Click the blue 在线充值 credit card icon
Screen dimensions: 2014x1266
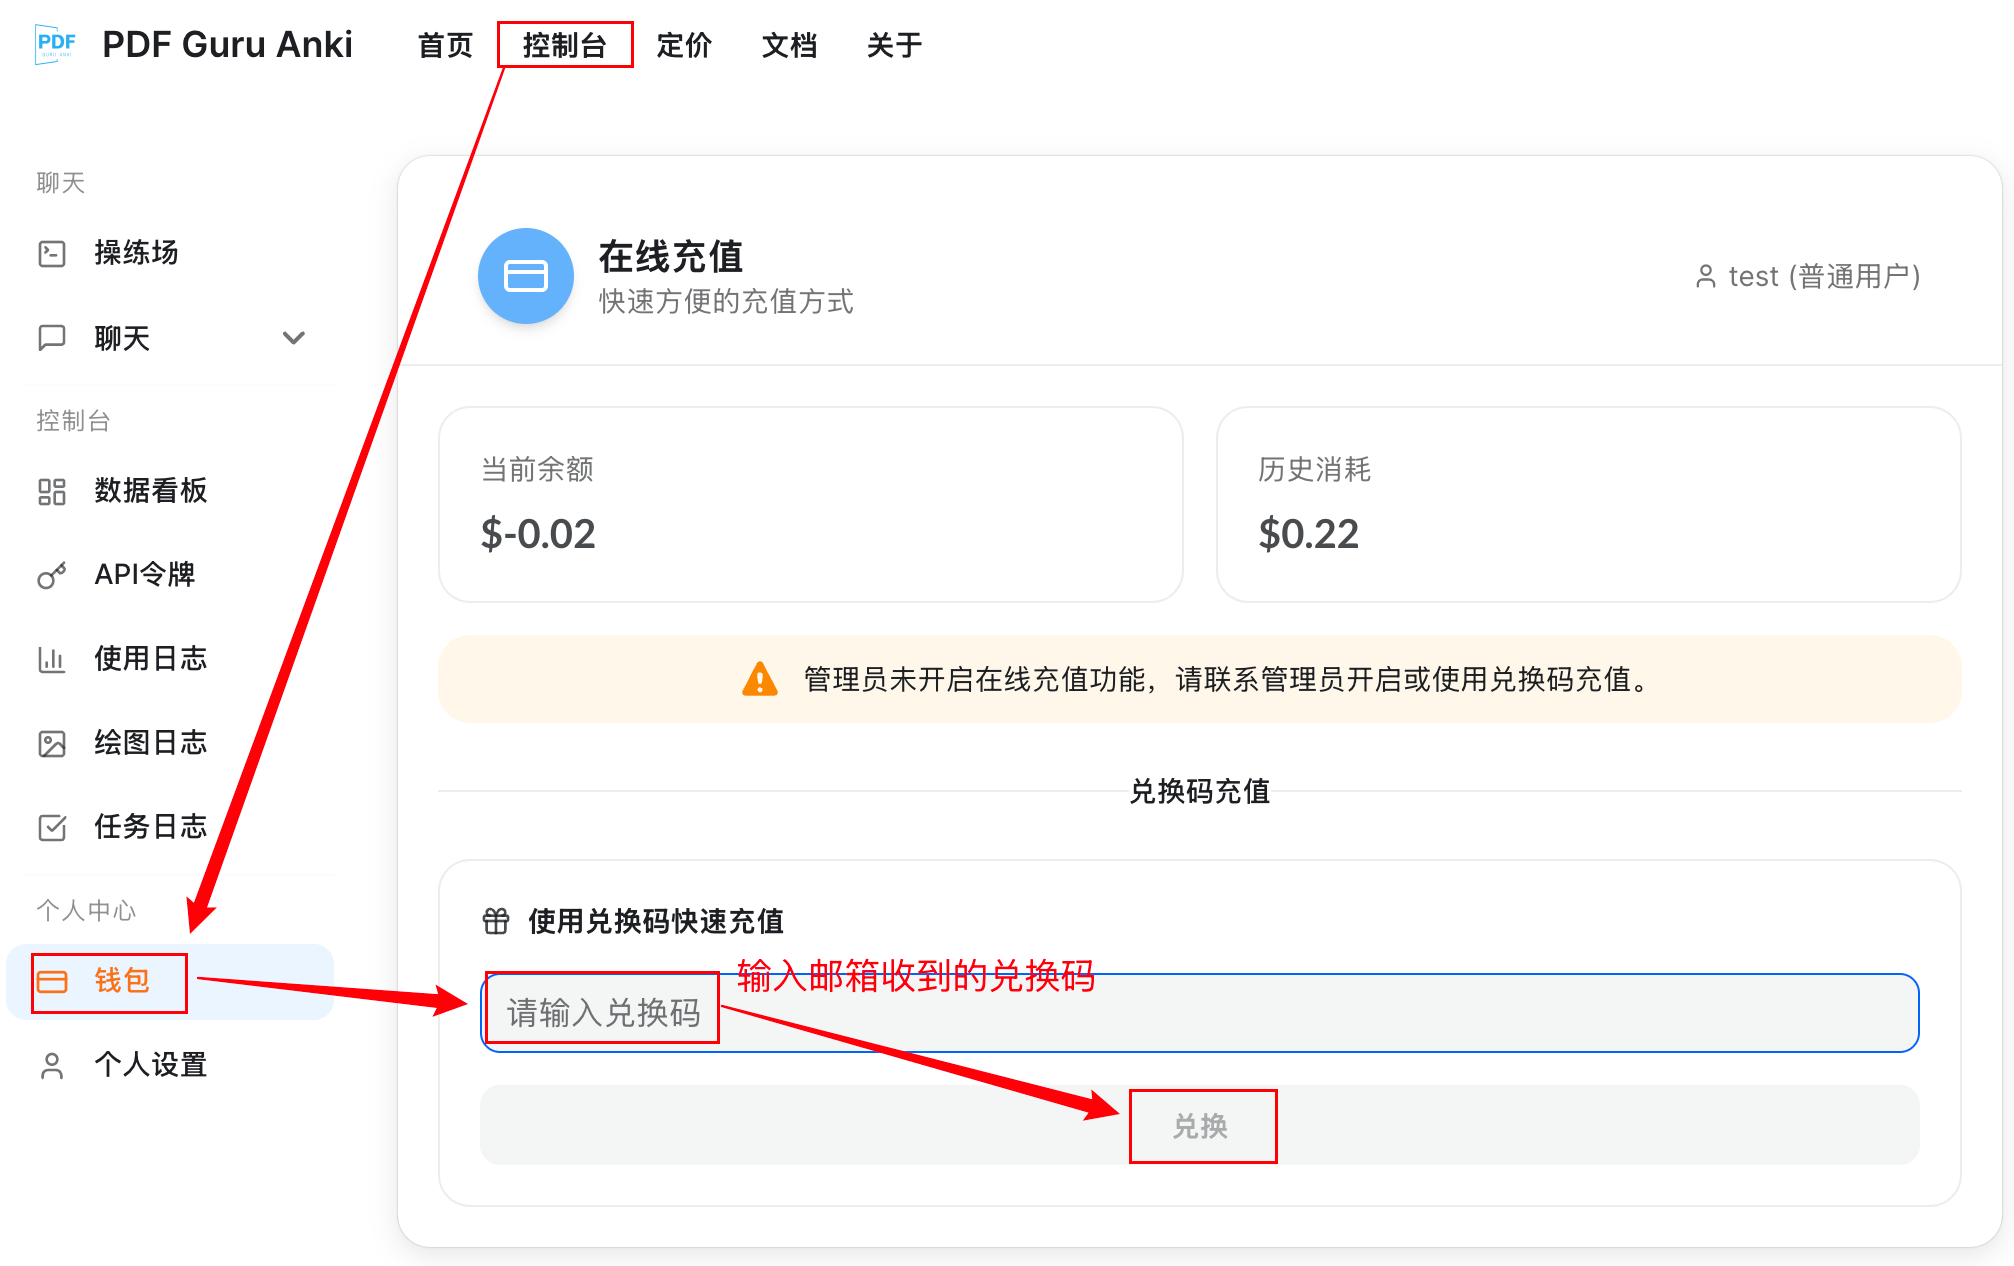(x=526, y=276)
